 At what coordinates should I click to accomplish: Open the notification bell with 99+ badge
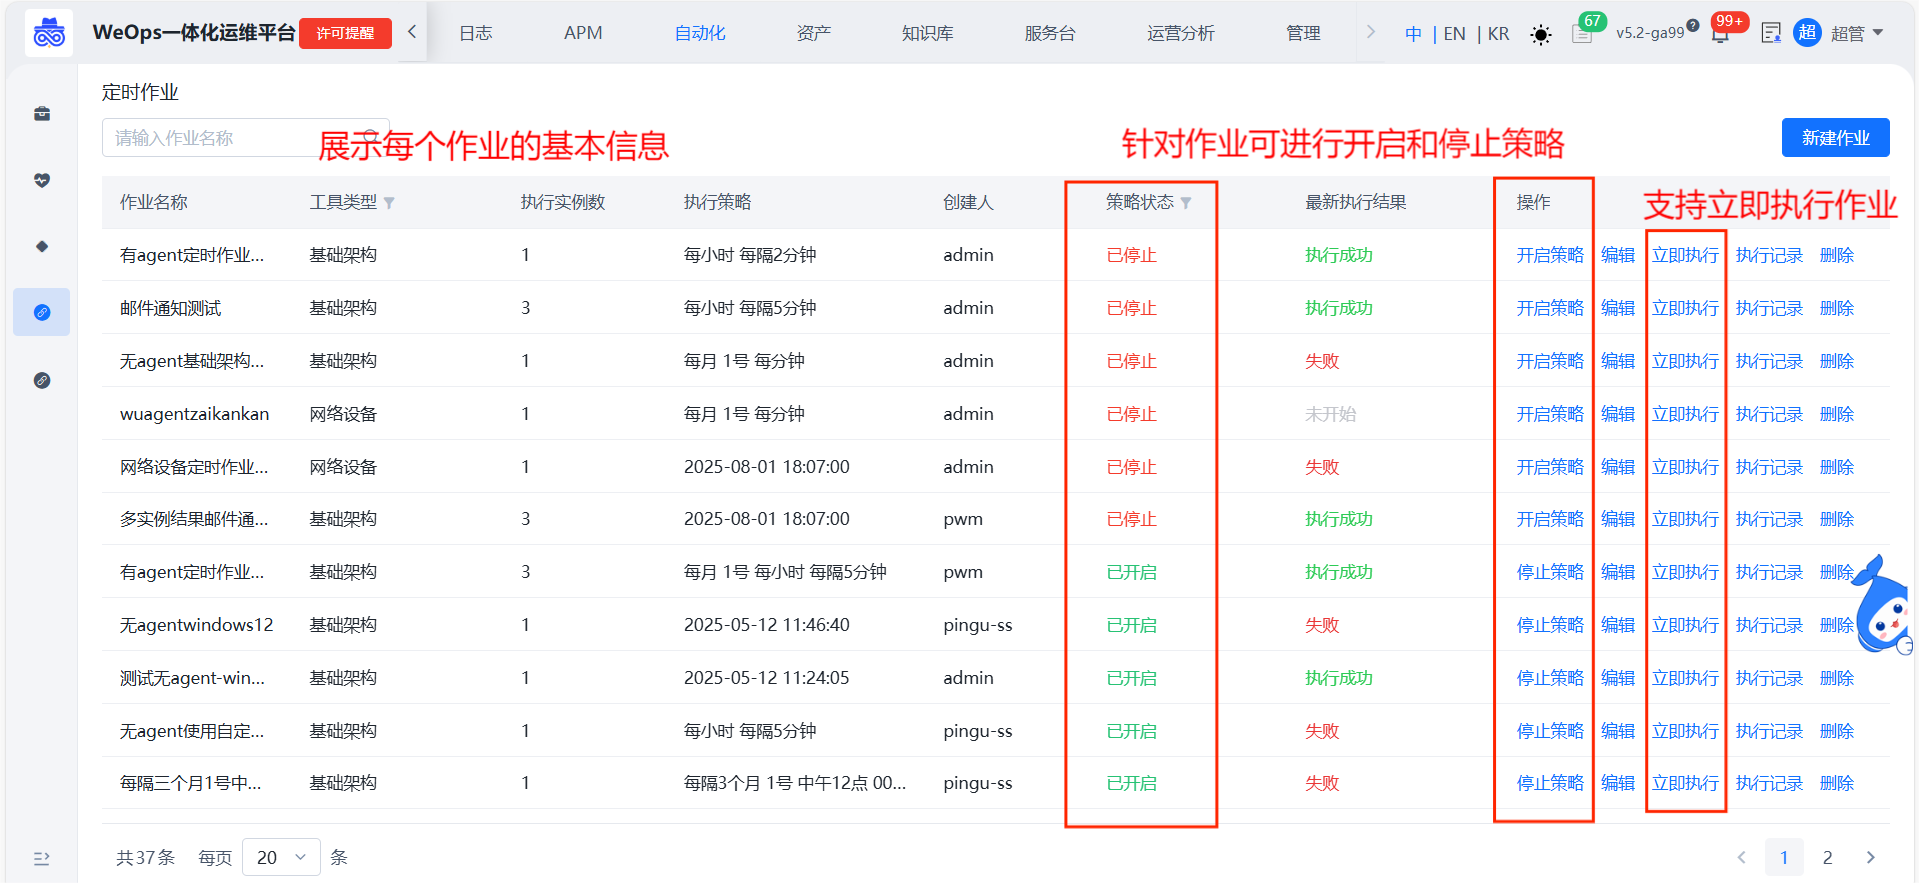1720,34
